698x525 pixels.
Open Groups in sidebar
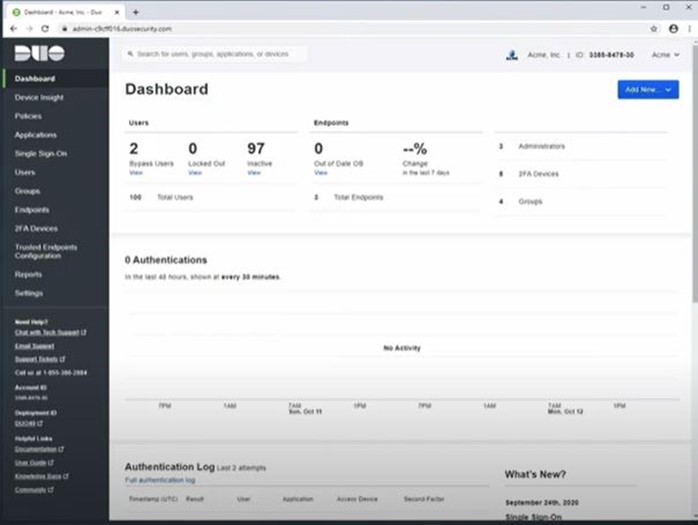pos(27,191)
